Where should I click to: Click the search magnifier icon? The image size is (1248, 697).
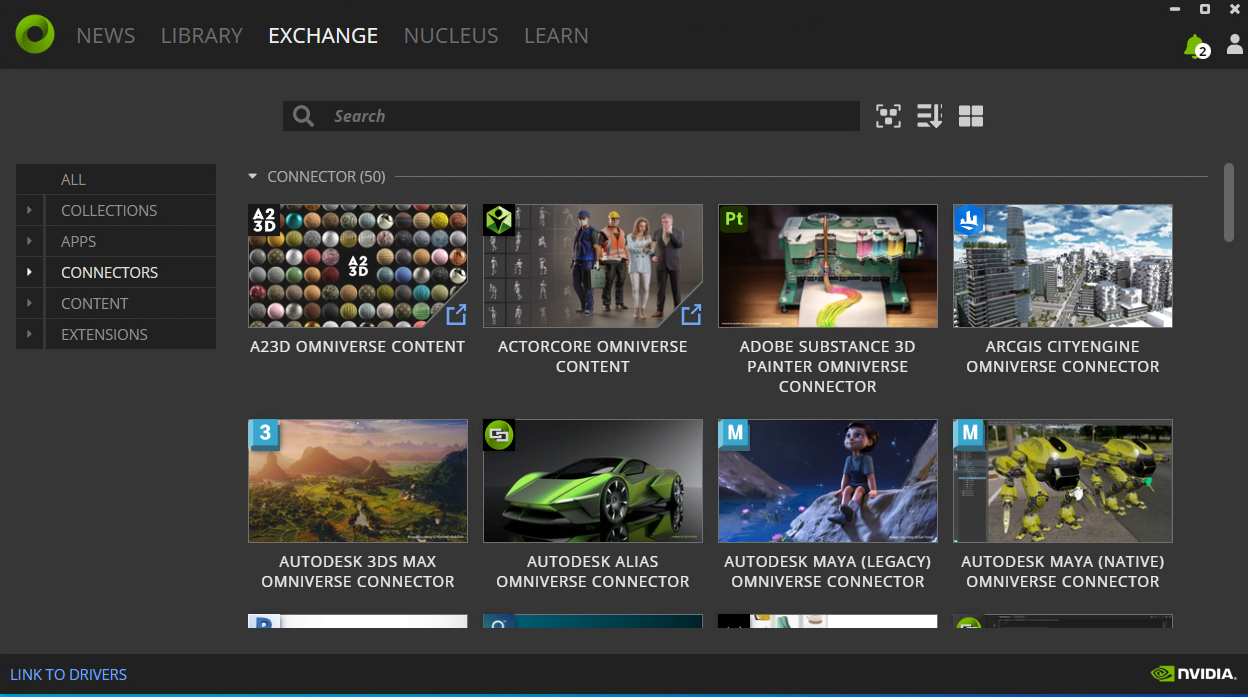[x=304, y=116]
